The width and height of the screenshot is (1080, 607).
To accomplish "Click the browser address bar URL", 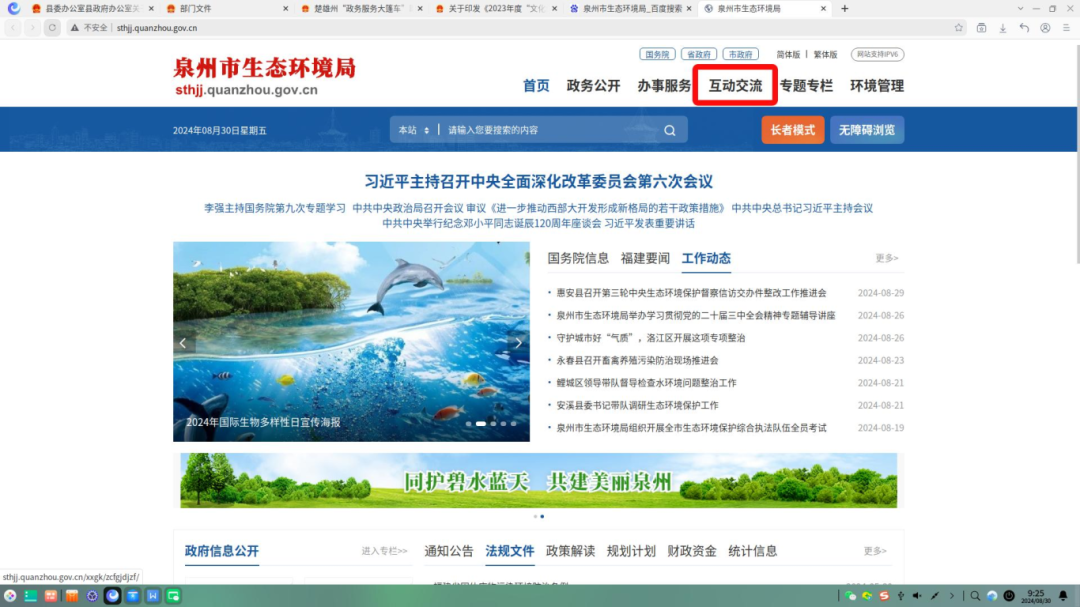I will click(x=157, y=28).
